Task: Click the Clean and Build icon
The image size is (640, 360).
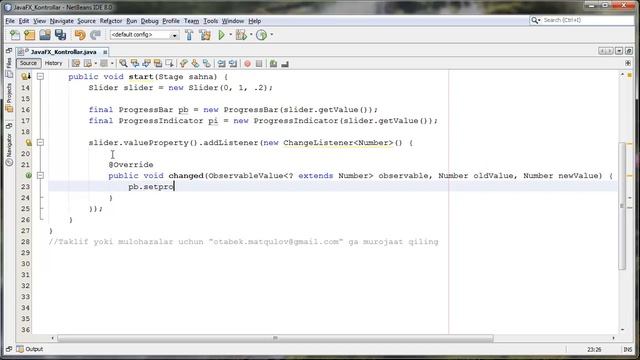Action: click(205, 35)
